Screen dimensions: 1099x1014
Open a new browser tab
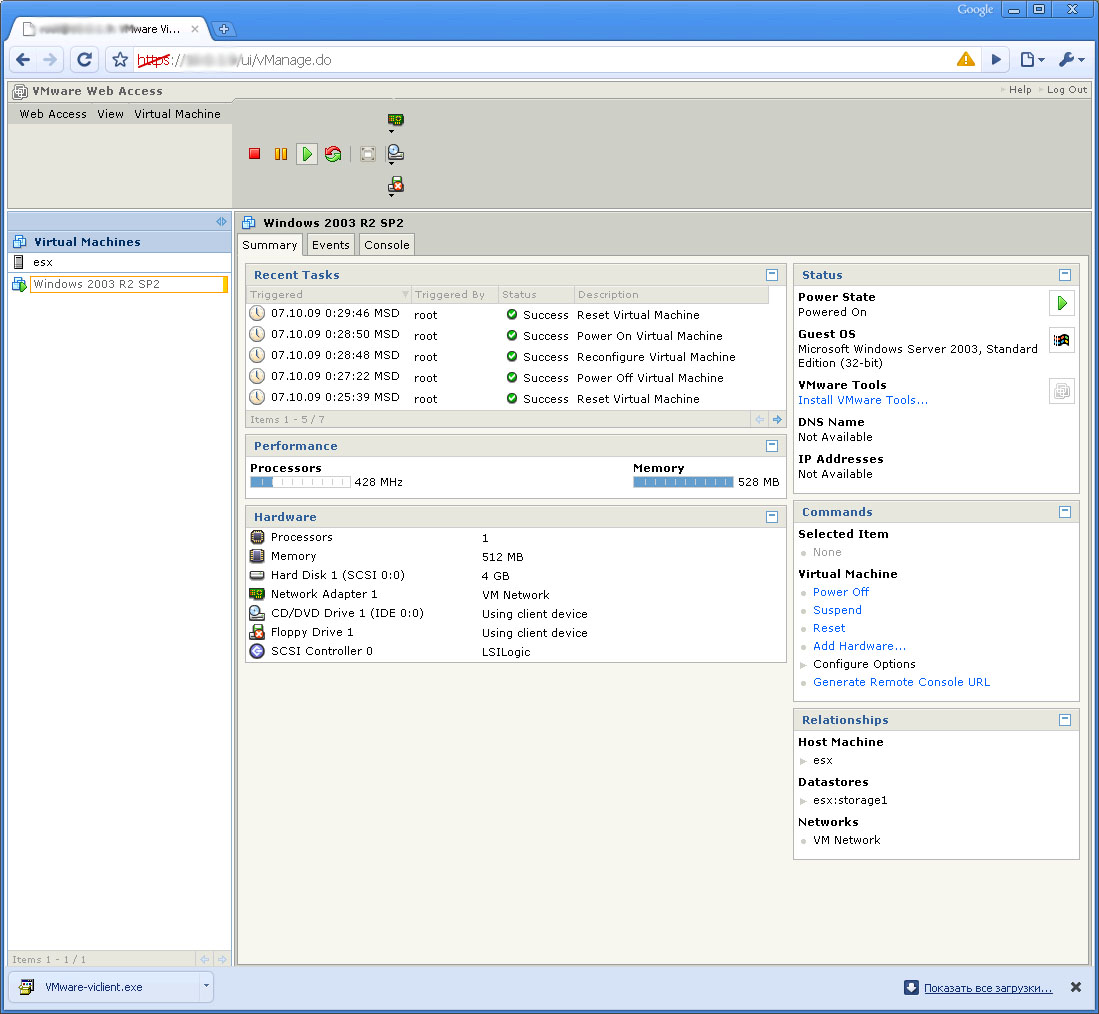224,29
